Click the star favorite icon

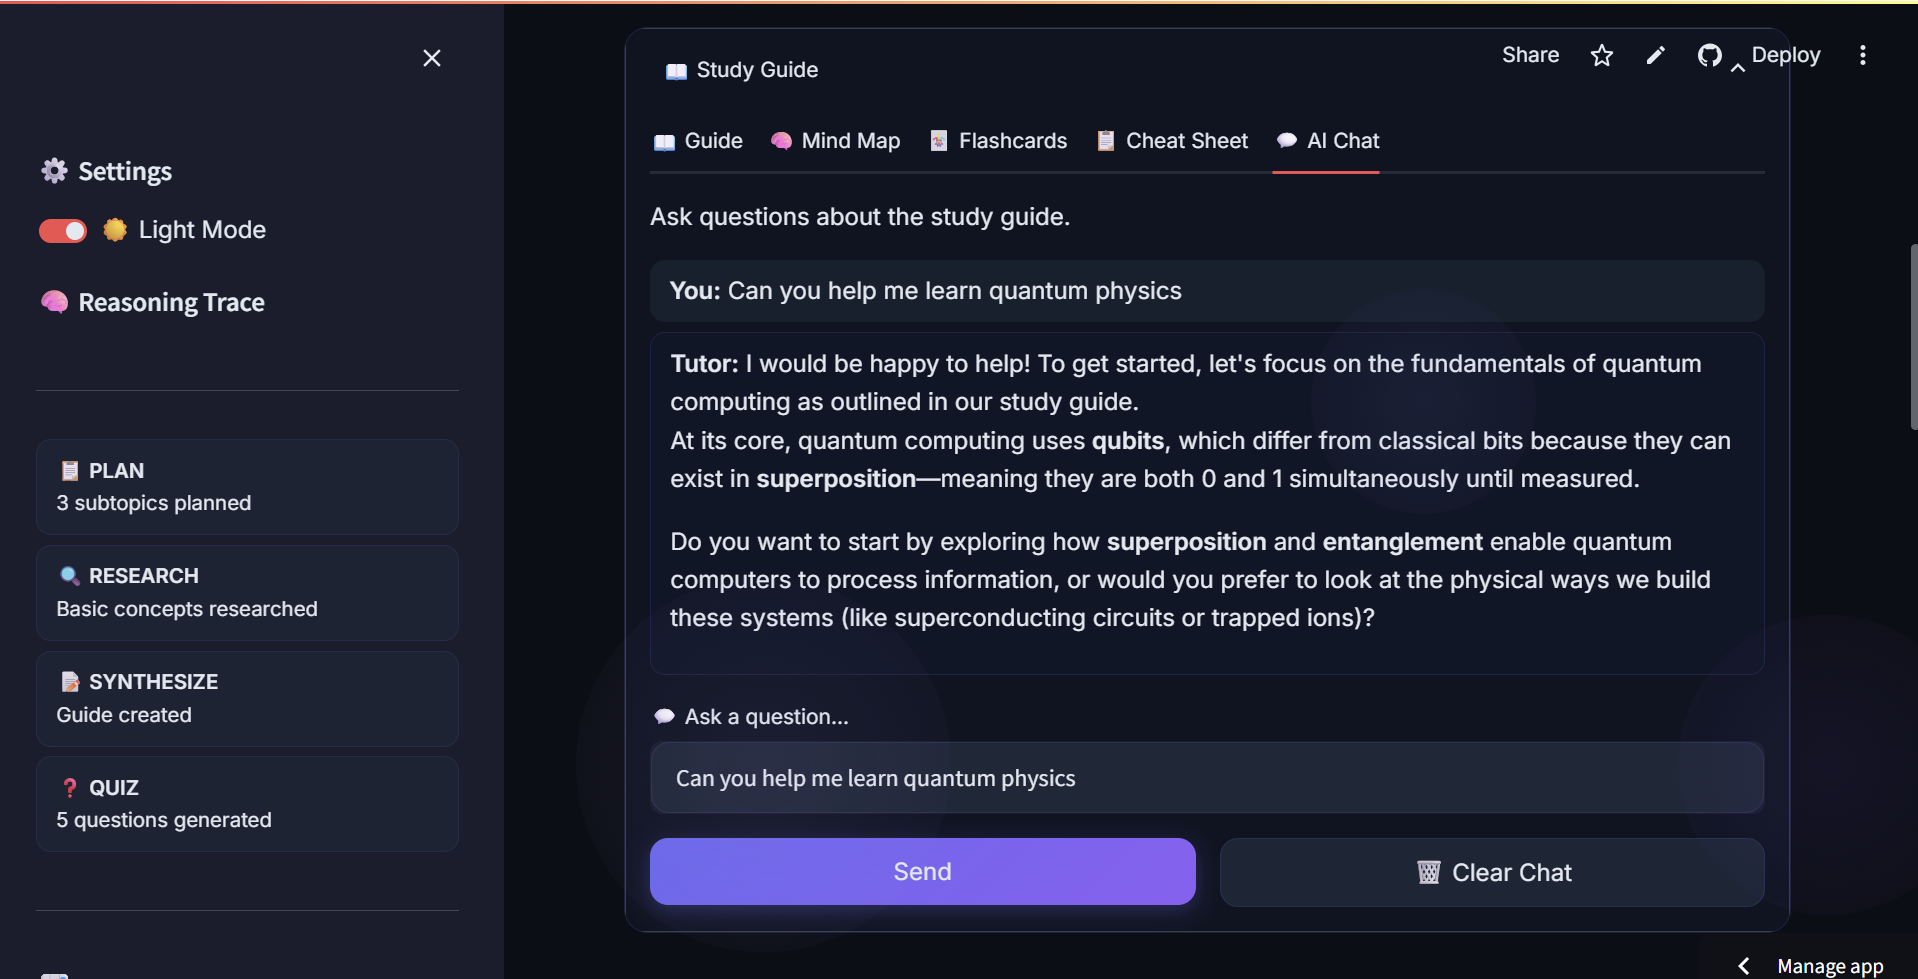(x=1602, y=56)
